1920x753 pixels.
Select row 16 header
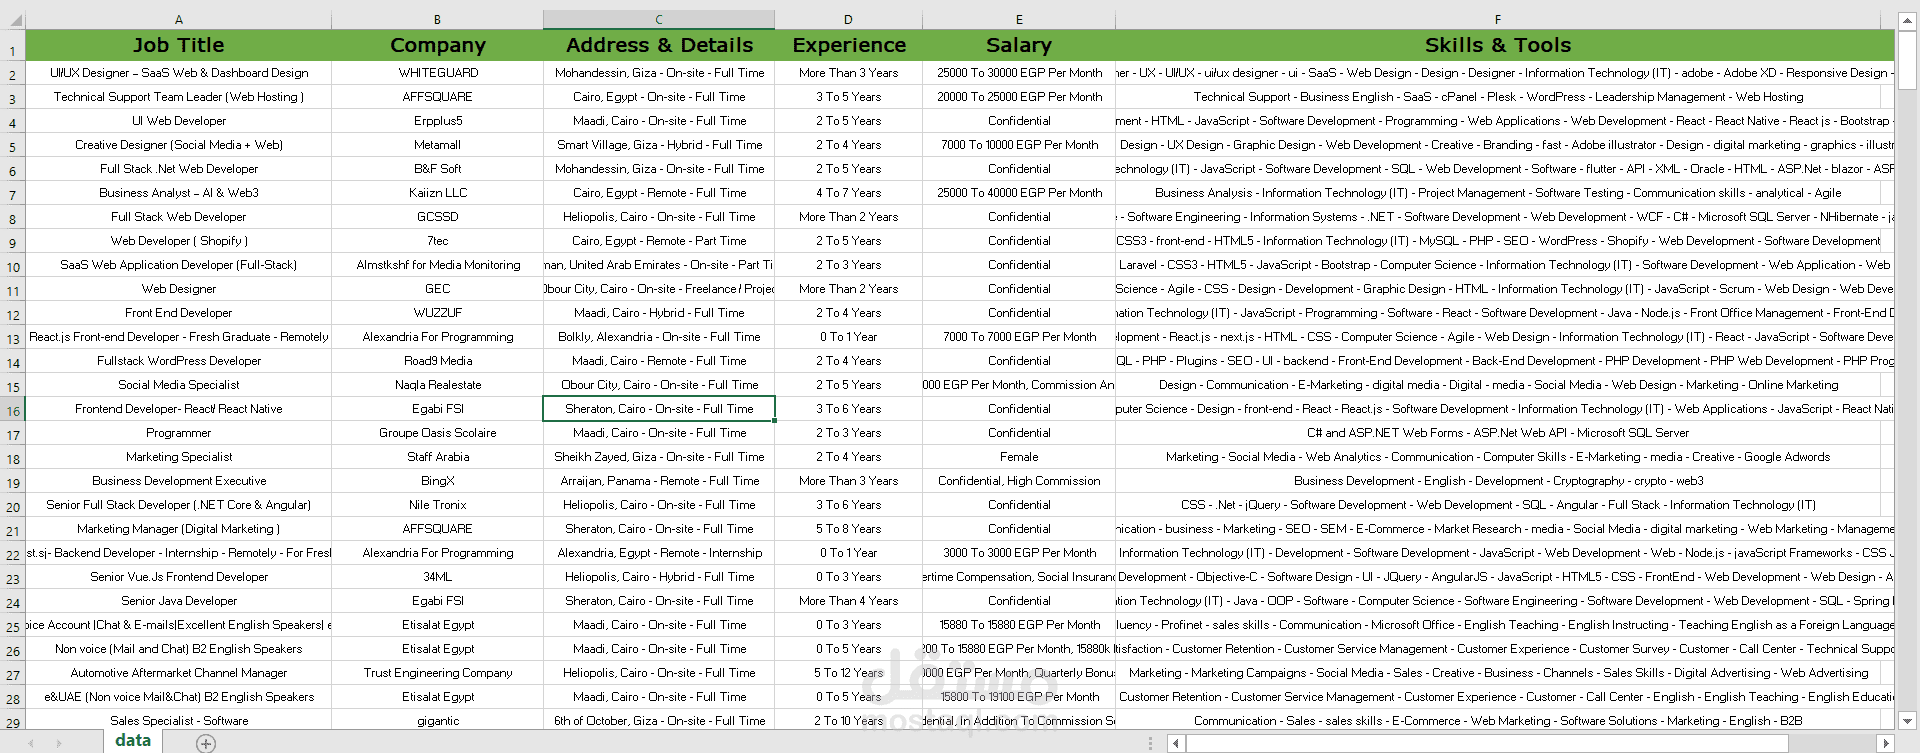click(13, 410)
